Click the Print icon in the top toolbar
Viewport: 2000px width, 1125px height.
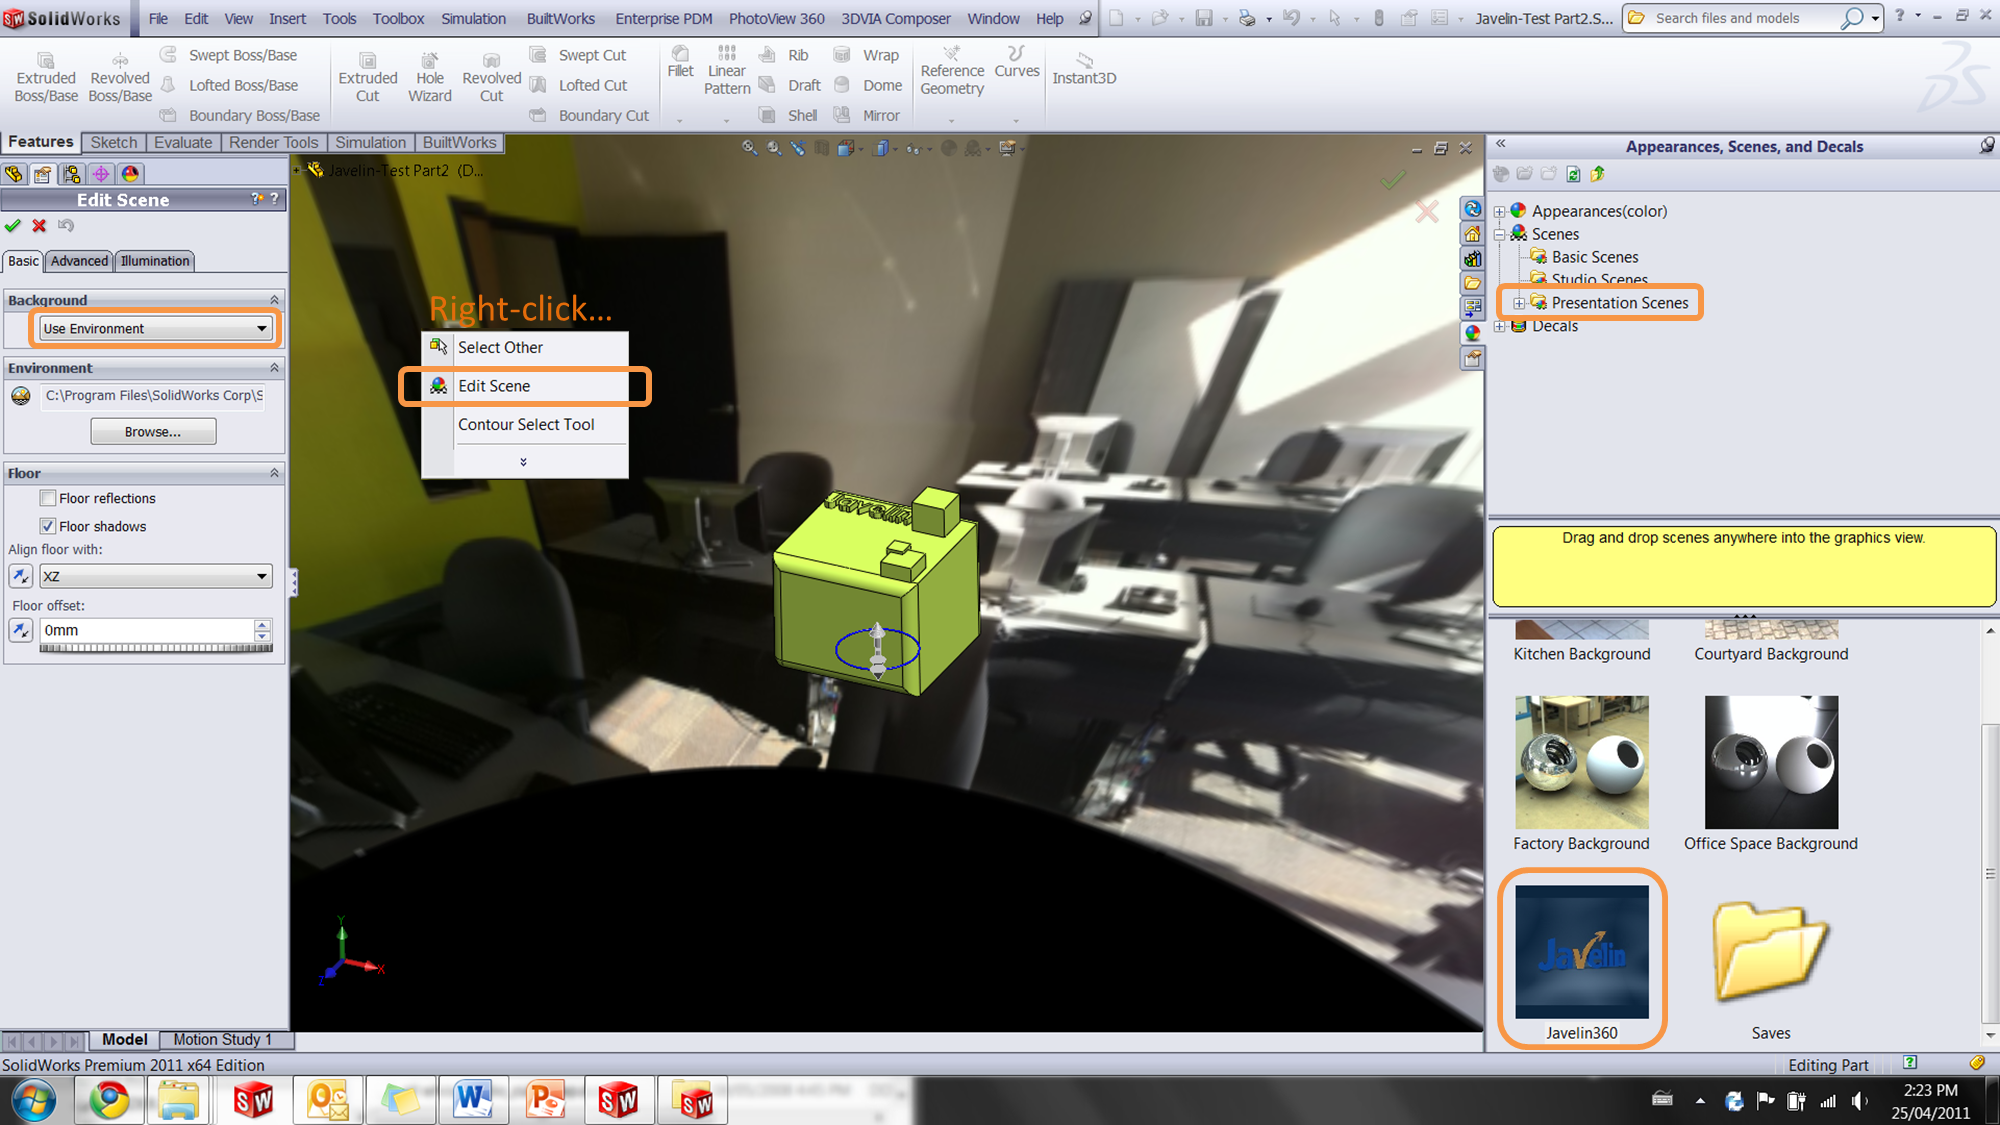[1247, 18]
